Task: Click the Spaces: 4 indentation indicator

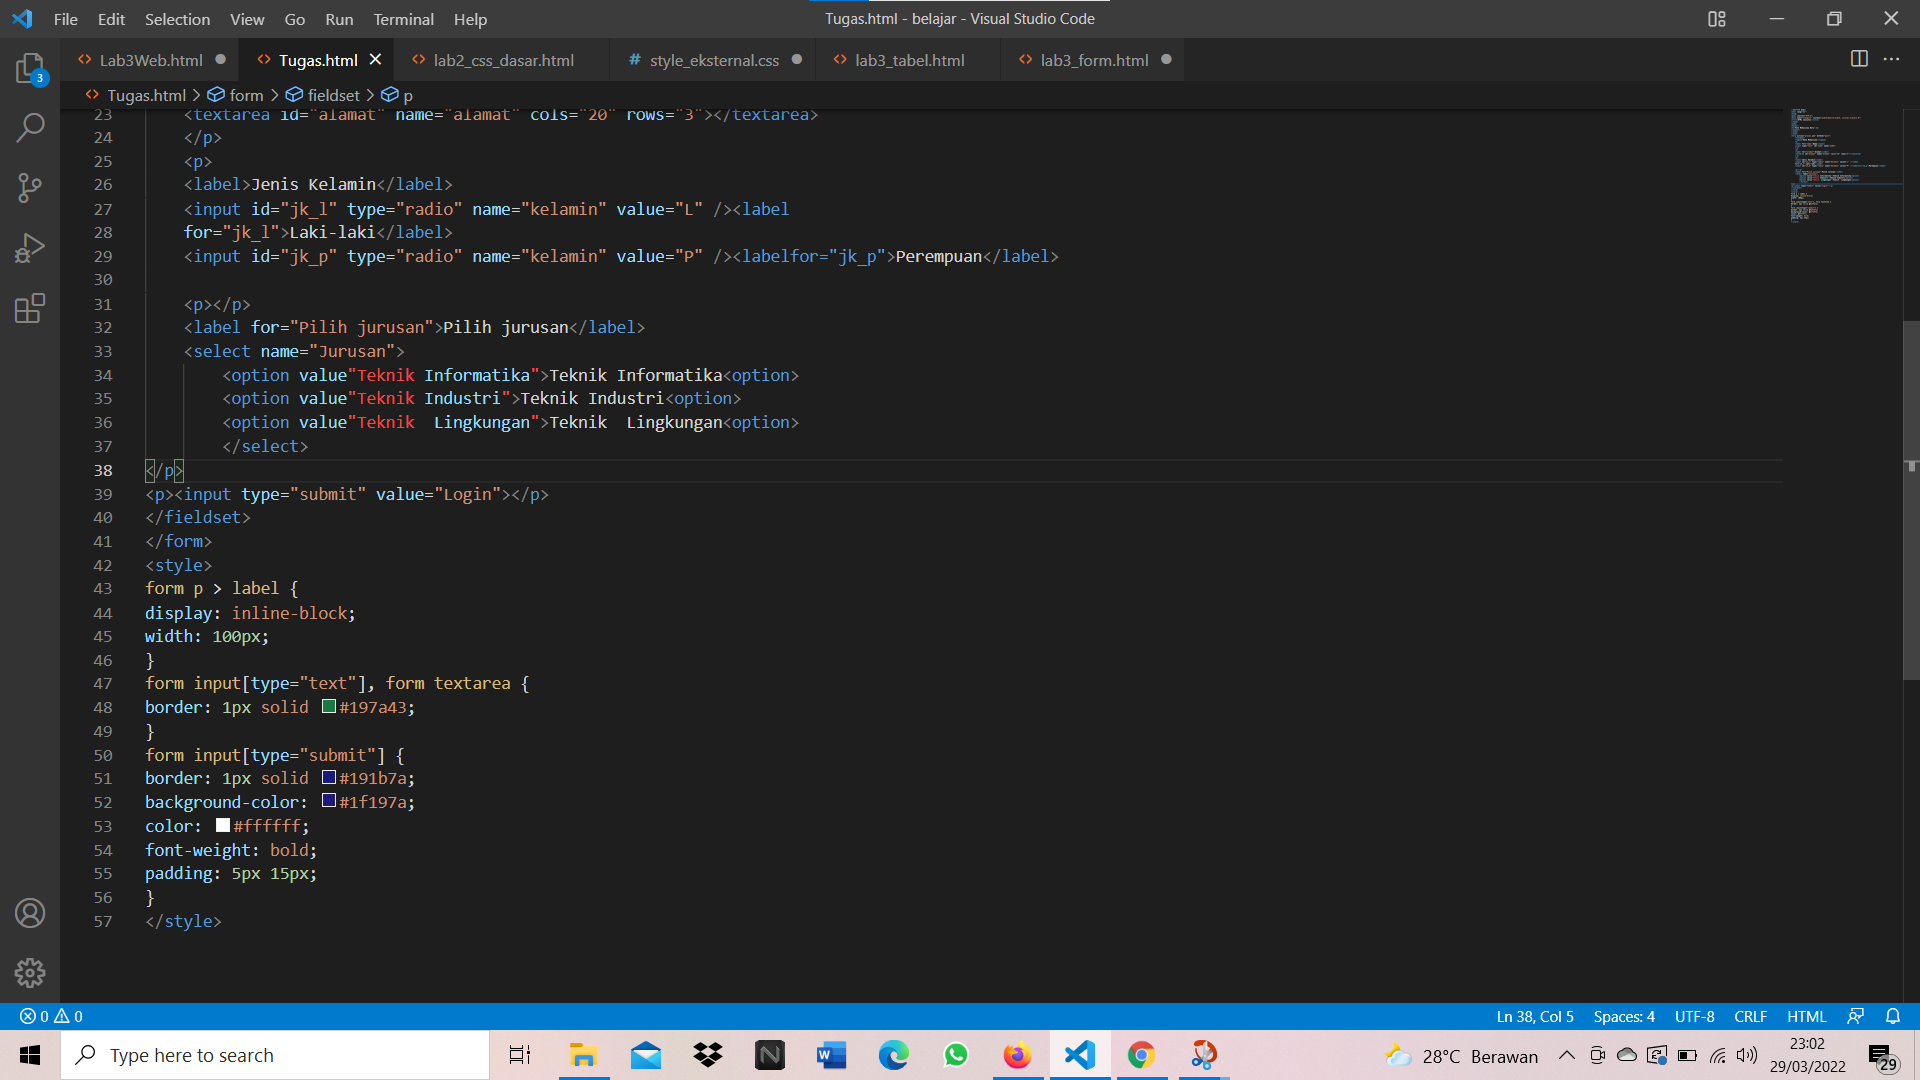Action: [1623, 1016]
